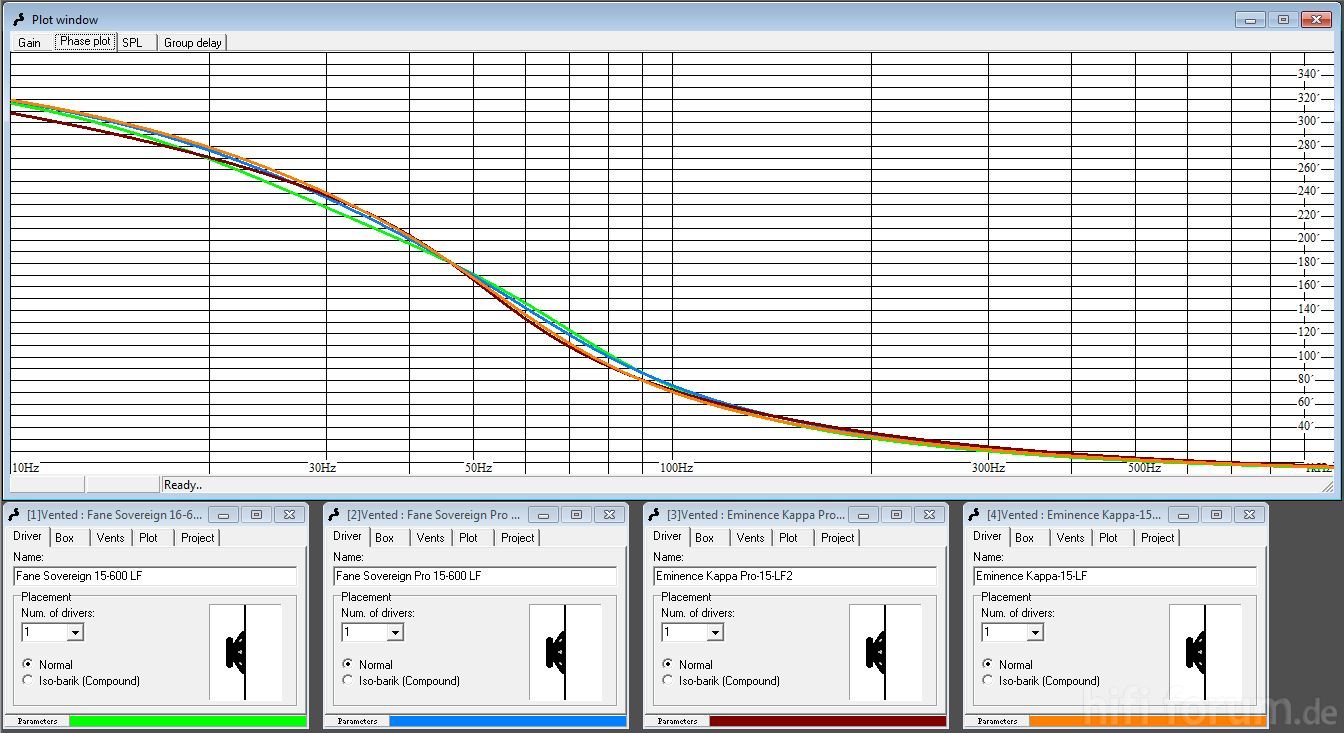Viewport: 1344px width, 733px height.
Task: Click the Fane Sovereign 16-6 window icon
Action: (x=15, y=515)
